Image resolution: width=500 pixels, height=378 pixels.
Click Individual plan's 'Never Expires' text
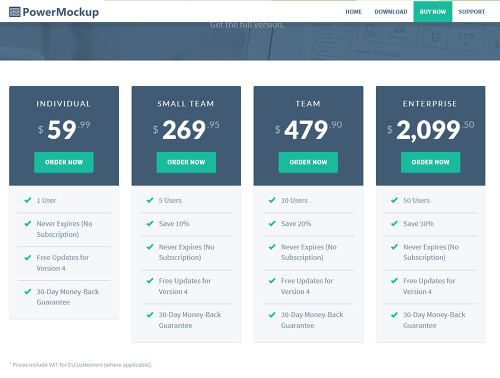click(64, 229)
